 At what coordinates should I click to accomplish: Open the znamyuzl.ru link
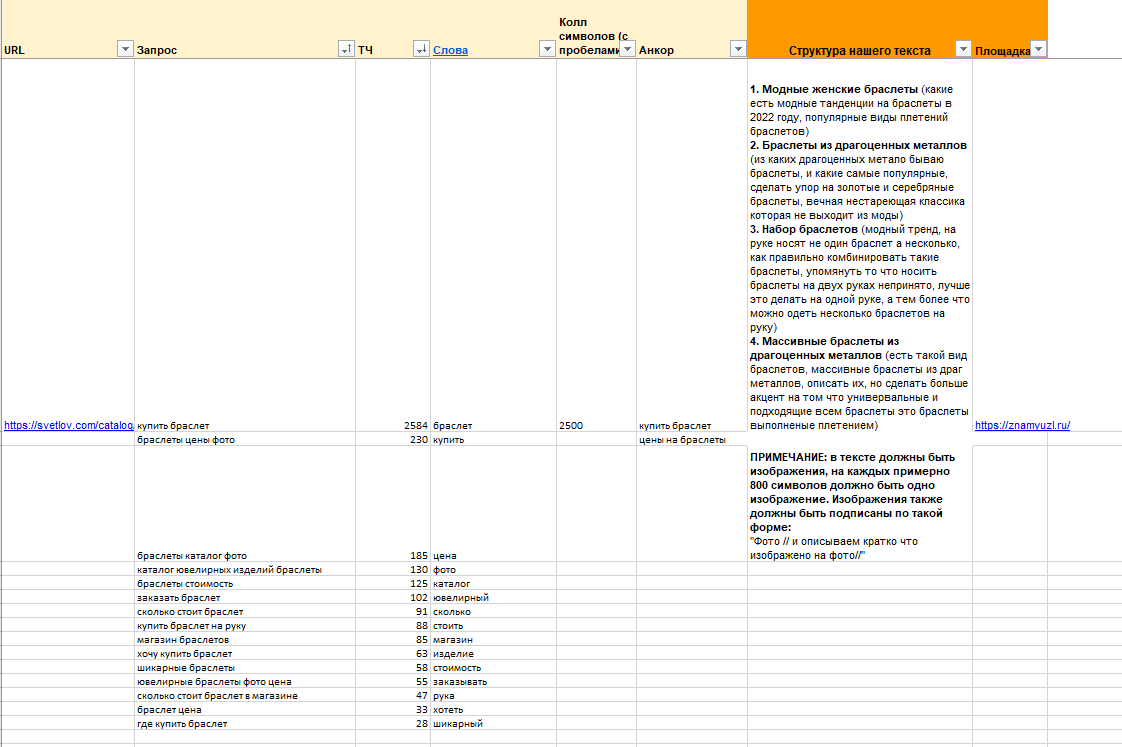pyautogui.click(x=1022, y=425)
